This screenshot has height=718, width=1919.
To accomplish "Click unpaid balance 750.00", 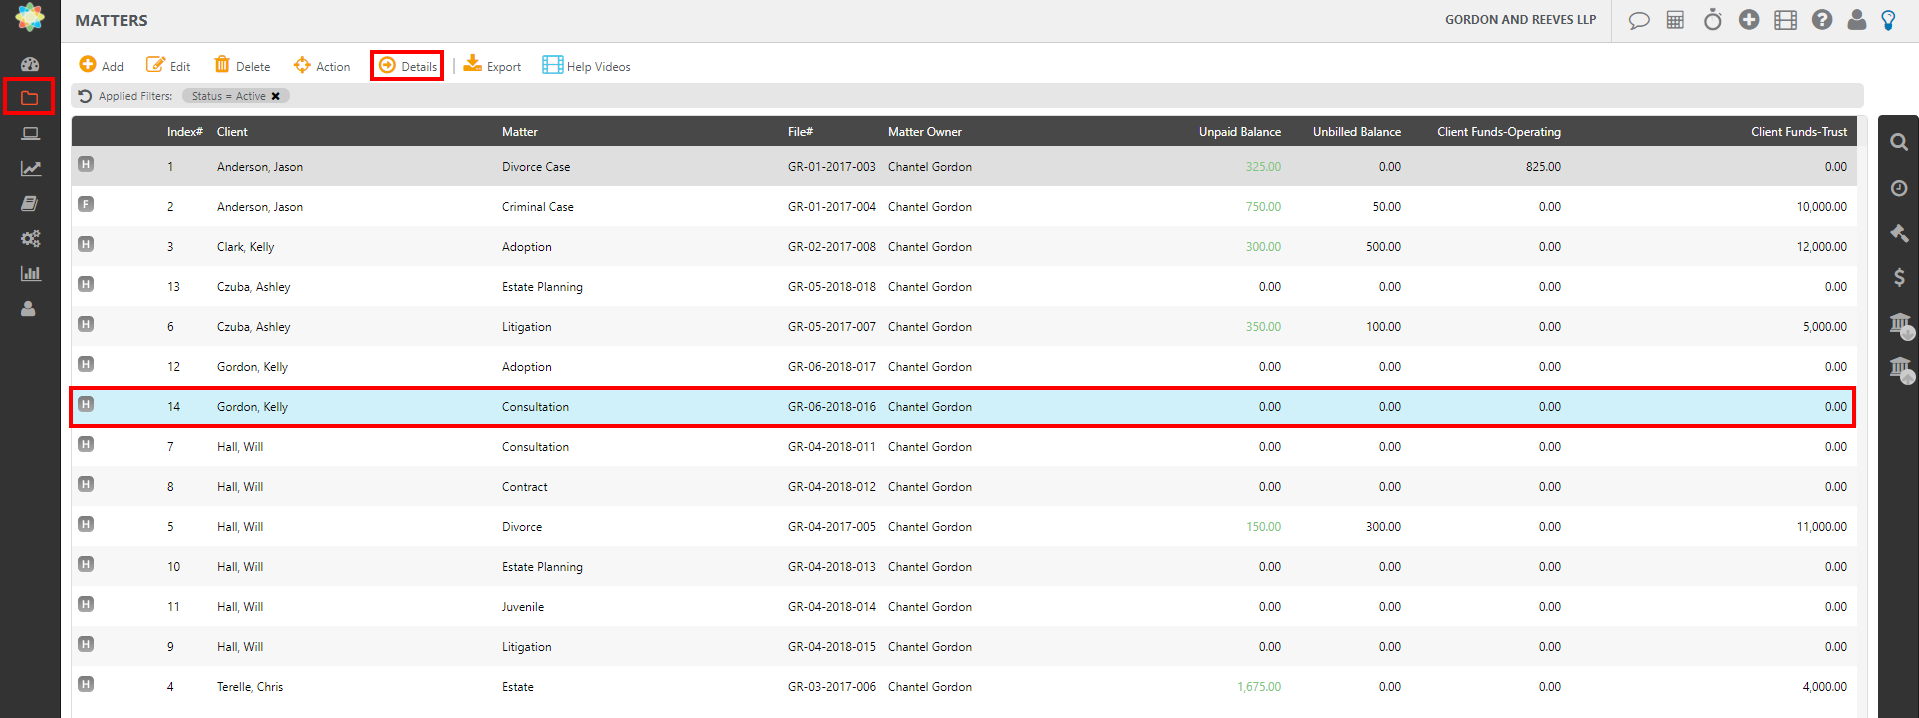I will pyautogui.click(x=1263, y=207).
